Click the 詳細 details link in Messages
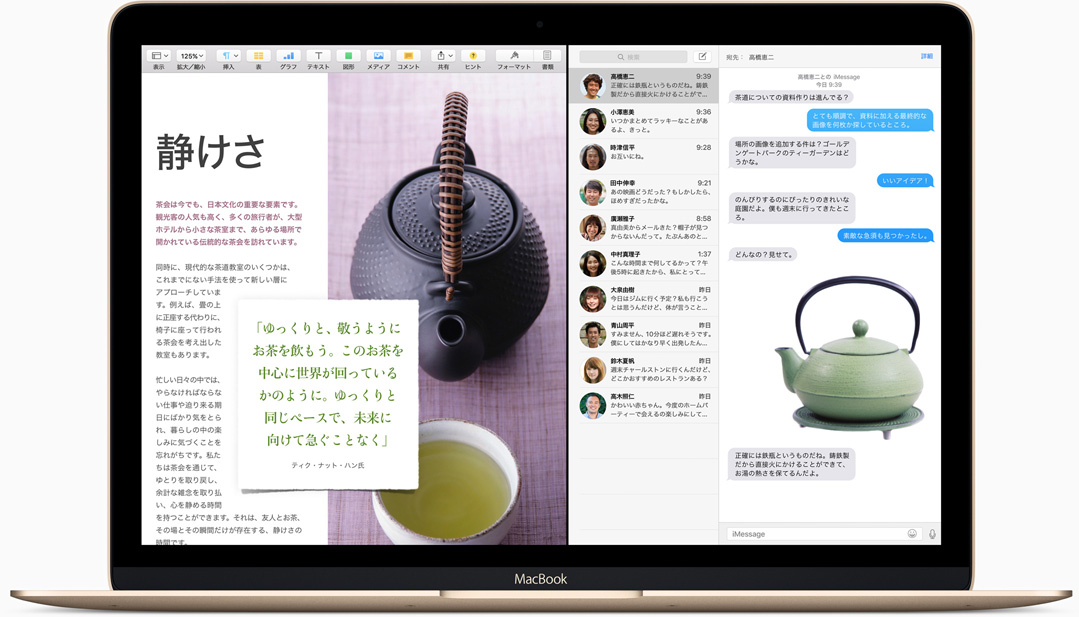This screenshot has height=617, width=1079. 926,56
